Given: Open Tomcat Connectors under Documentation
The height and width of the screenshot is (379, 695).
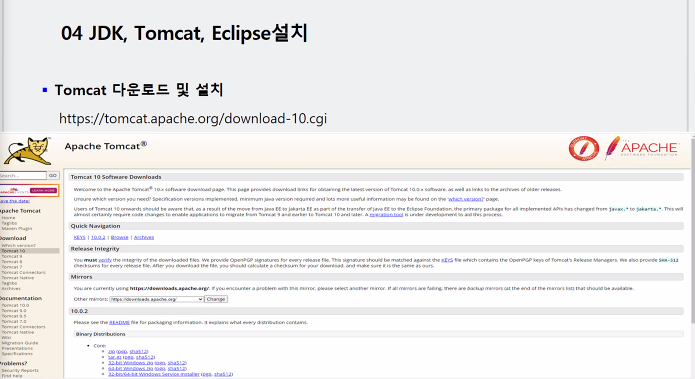Looking at the screenshot, I should (23, 327).
